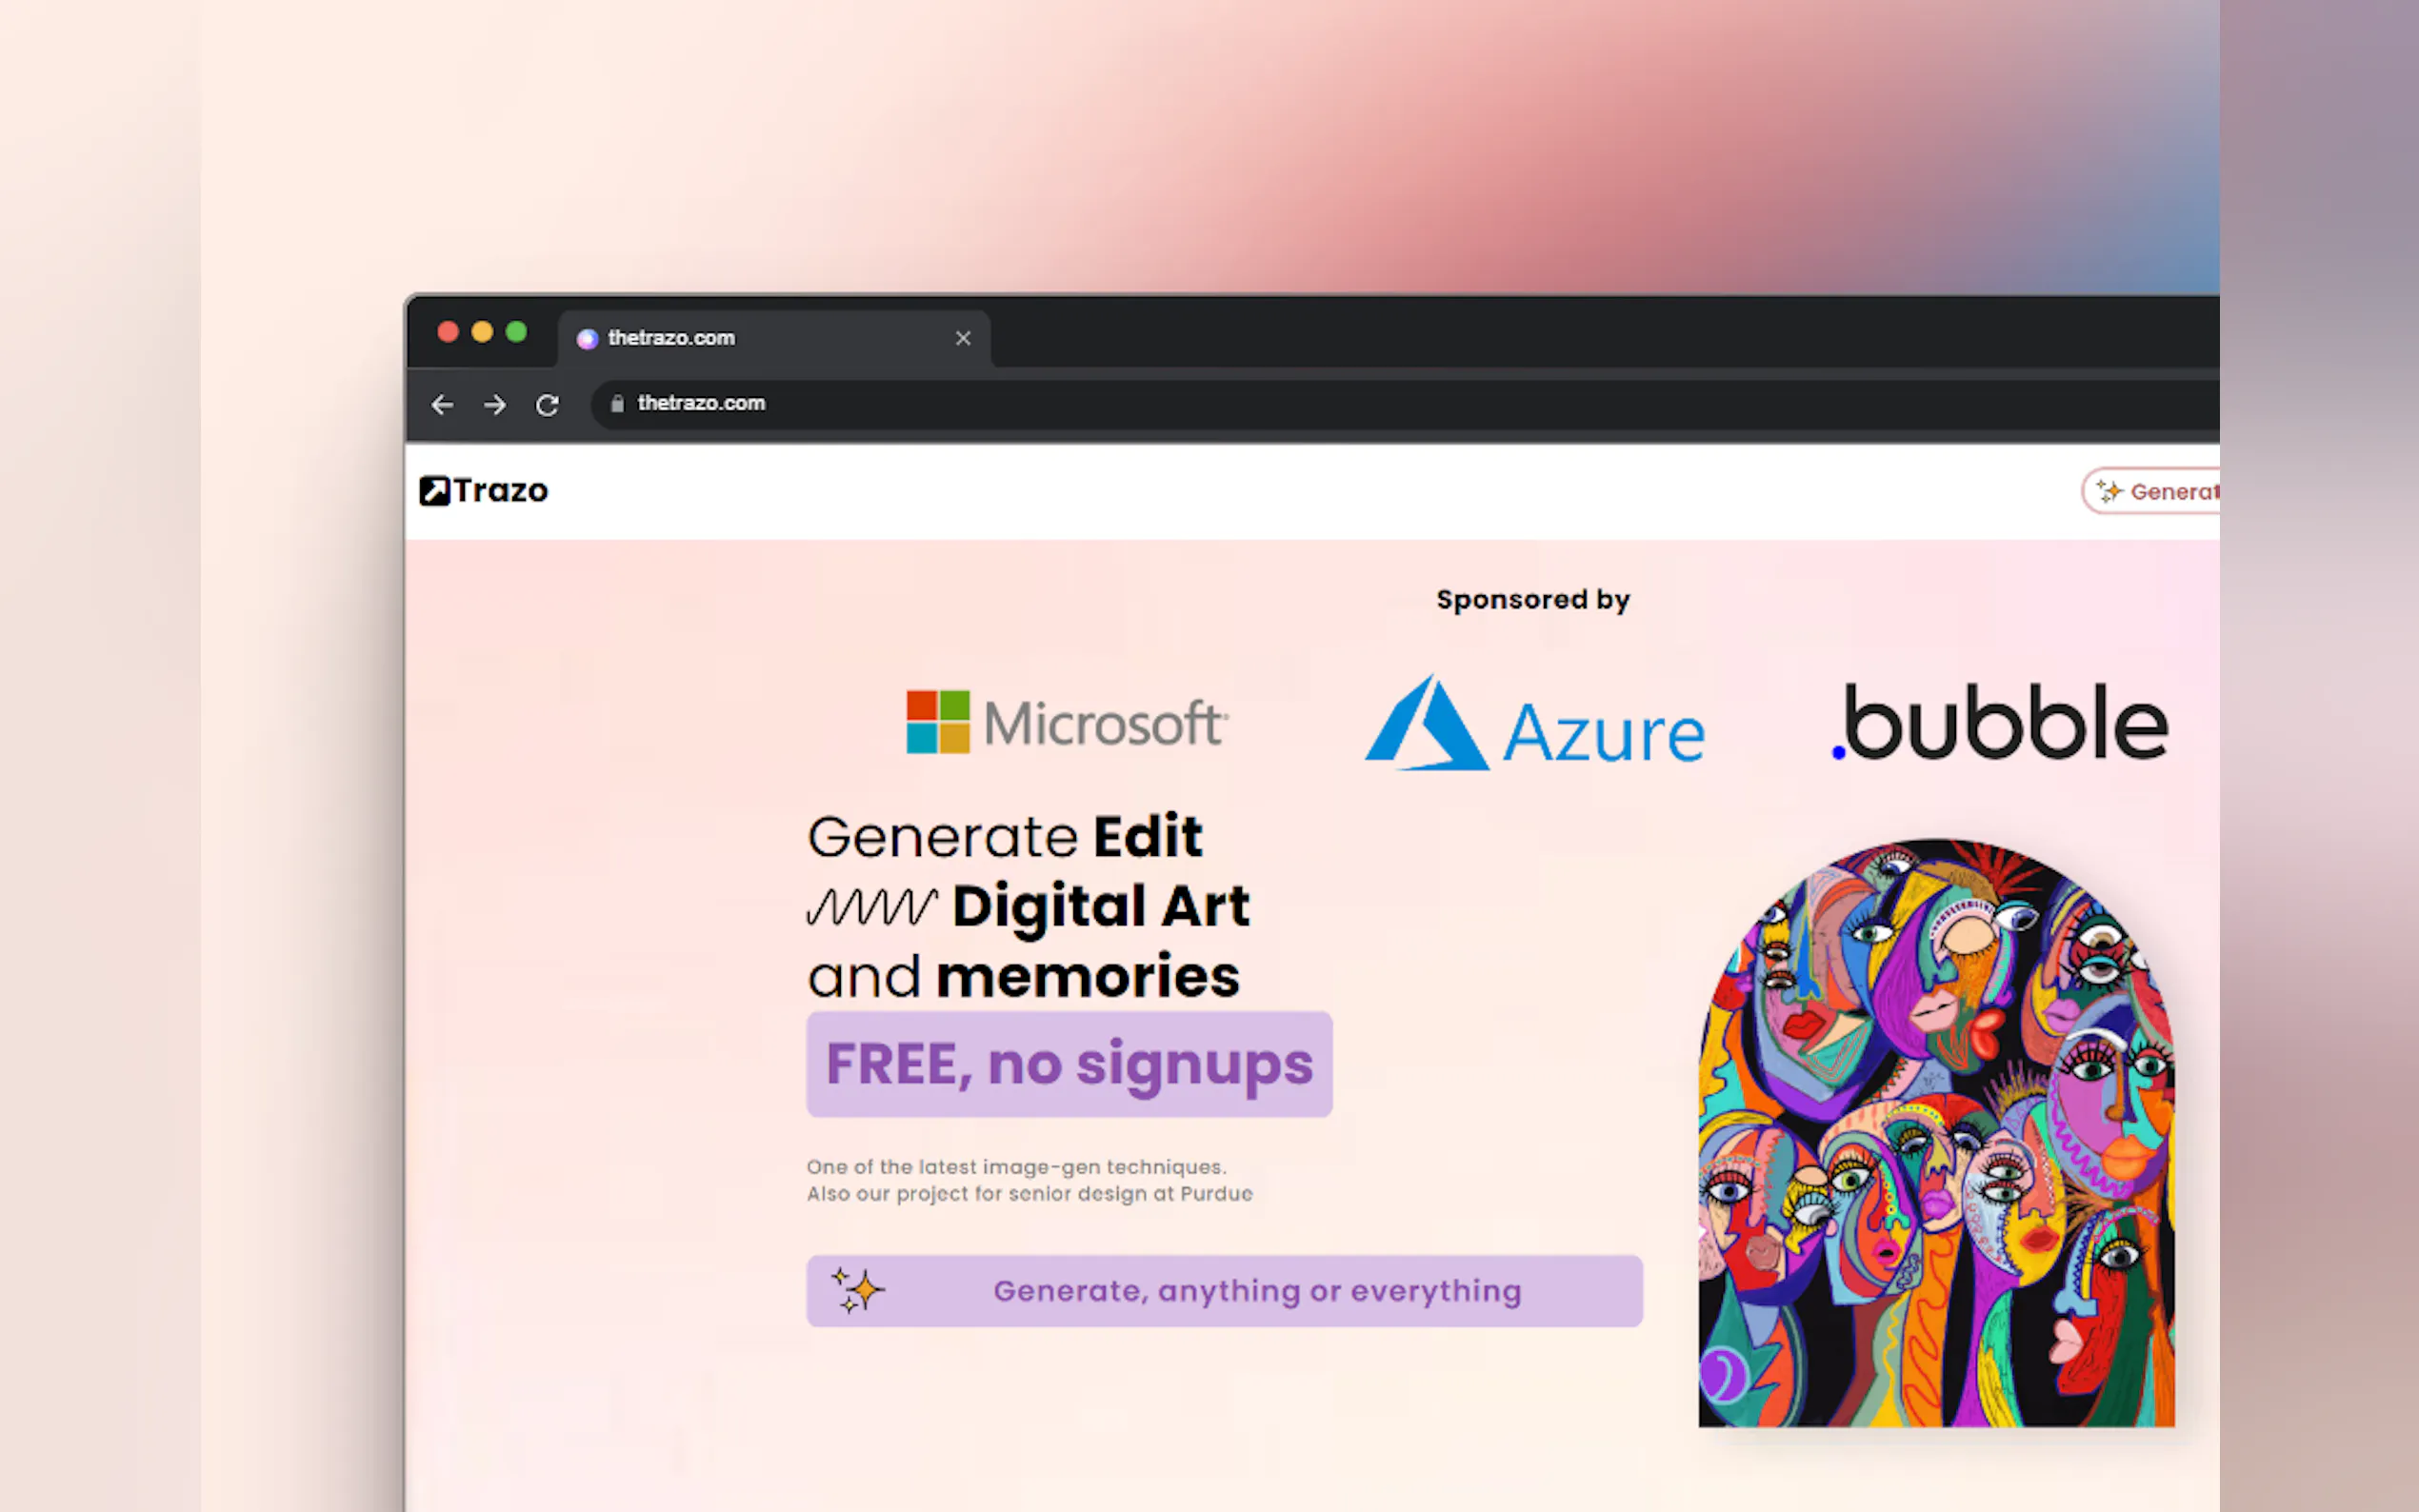This screenshot has width=2419, height=1512.
Task: Click the sparkle icon on Generate bar
Action: [858, 1290]
